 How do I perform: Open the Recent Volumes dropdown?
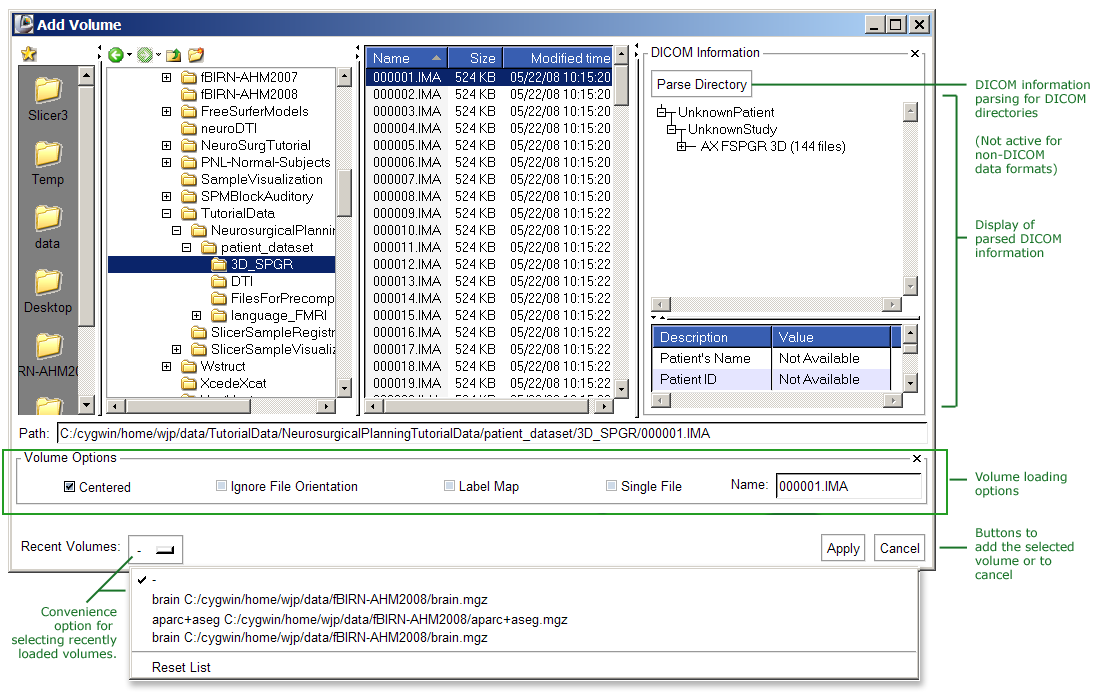pos(155,548)
